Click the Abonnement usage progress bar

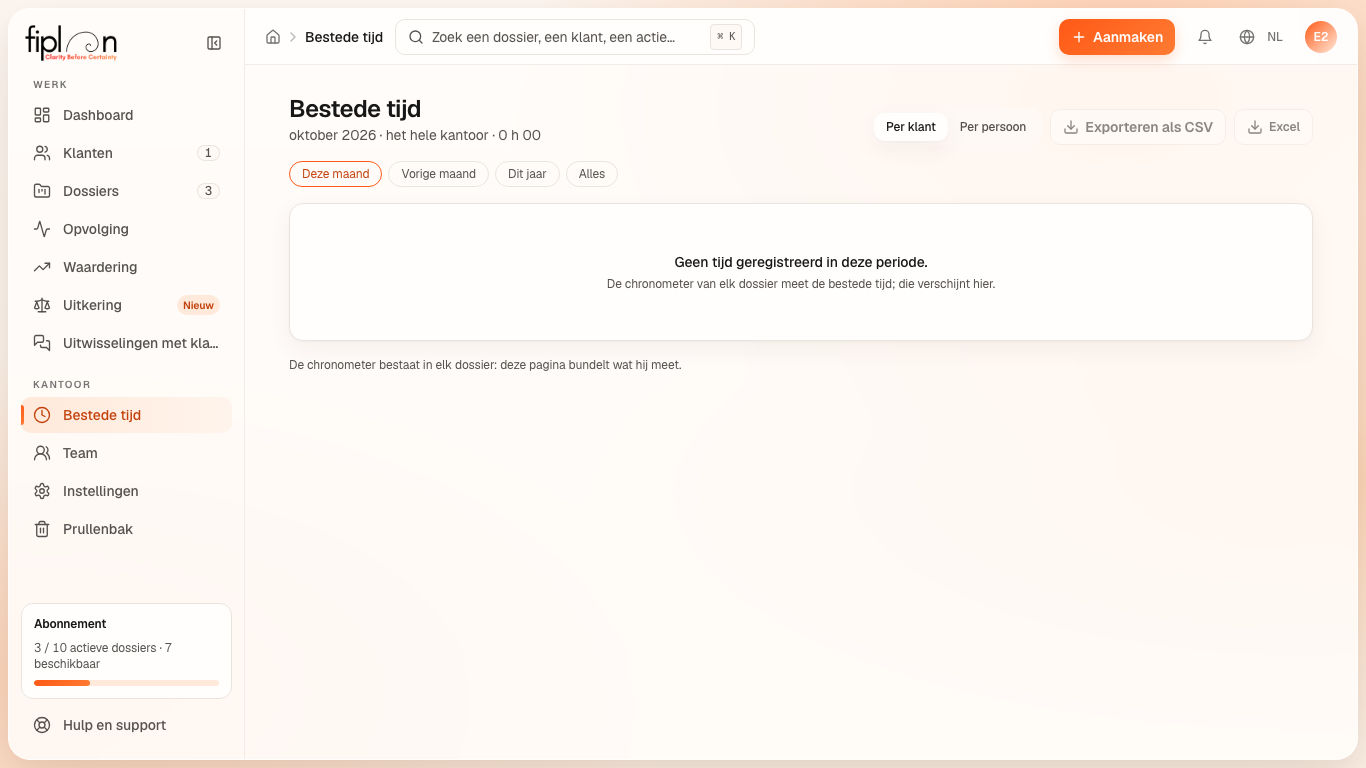pos(126,683)
